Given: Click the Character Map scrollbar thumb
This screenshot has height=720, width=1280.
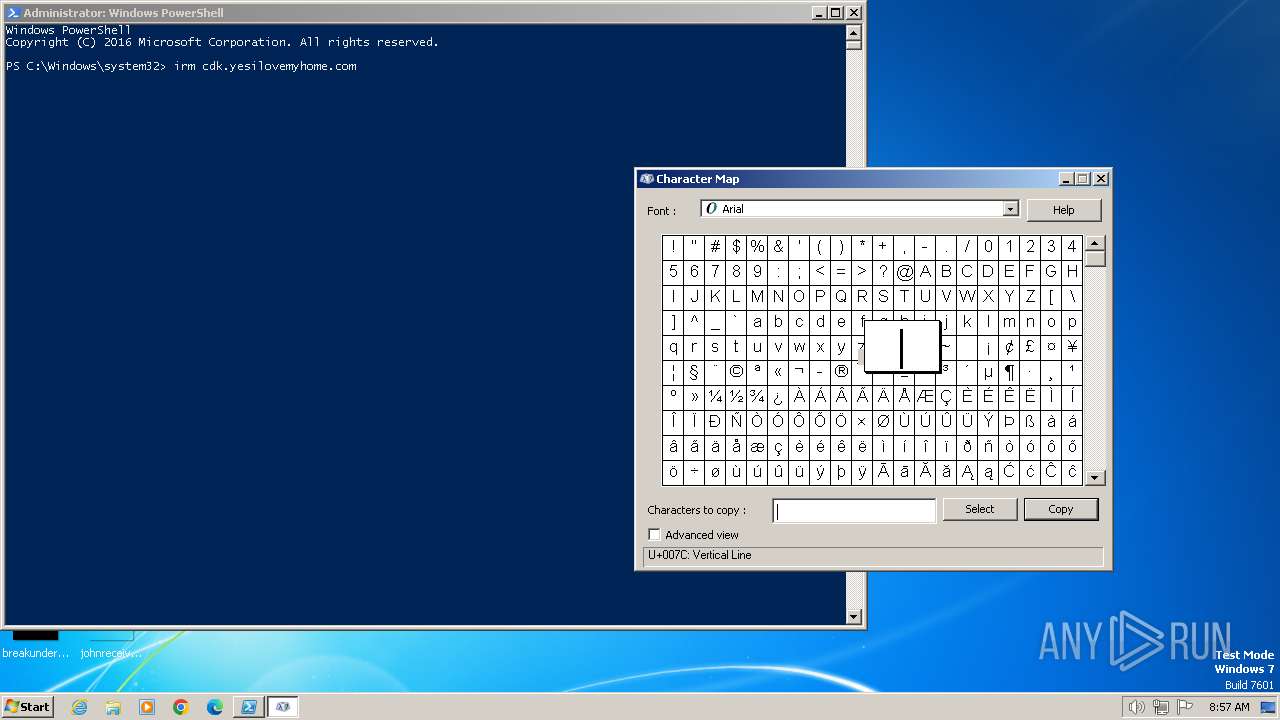Looking at the screenshot, I should 1095,259.
